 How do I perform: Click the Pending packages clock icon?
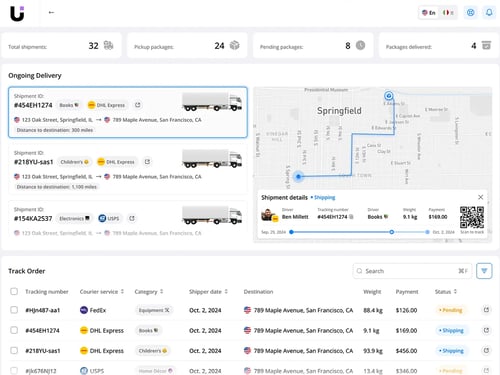pos(360,45)
